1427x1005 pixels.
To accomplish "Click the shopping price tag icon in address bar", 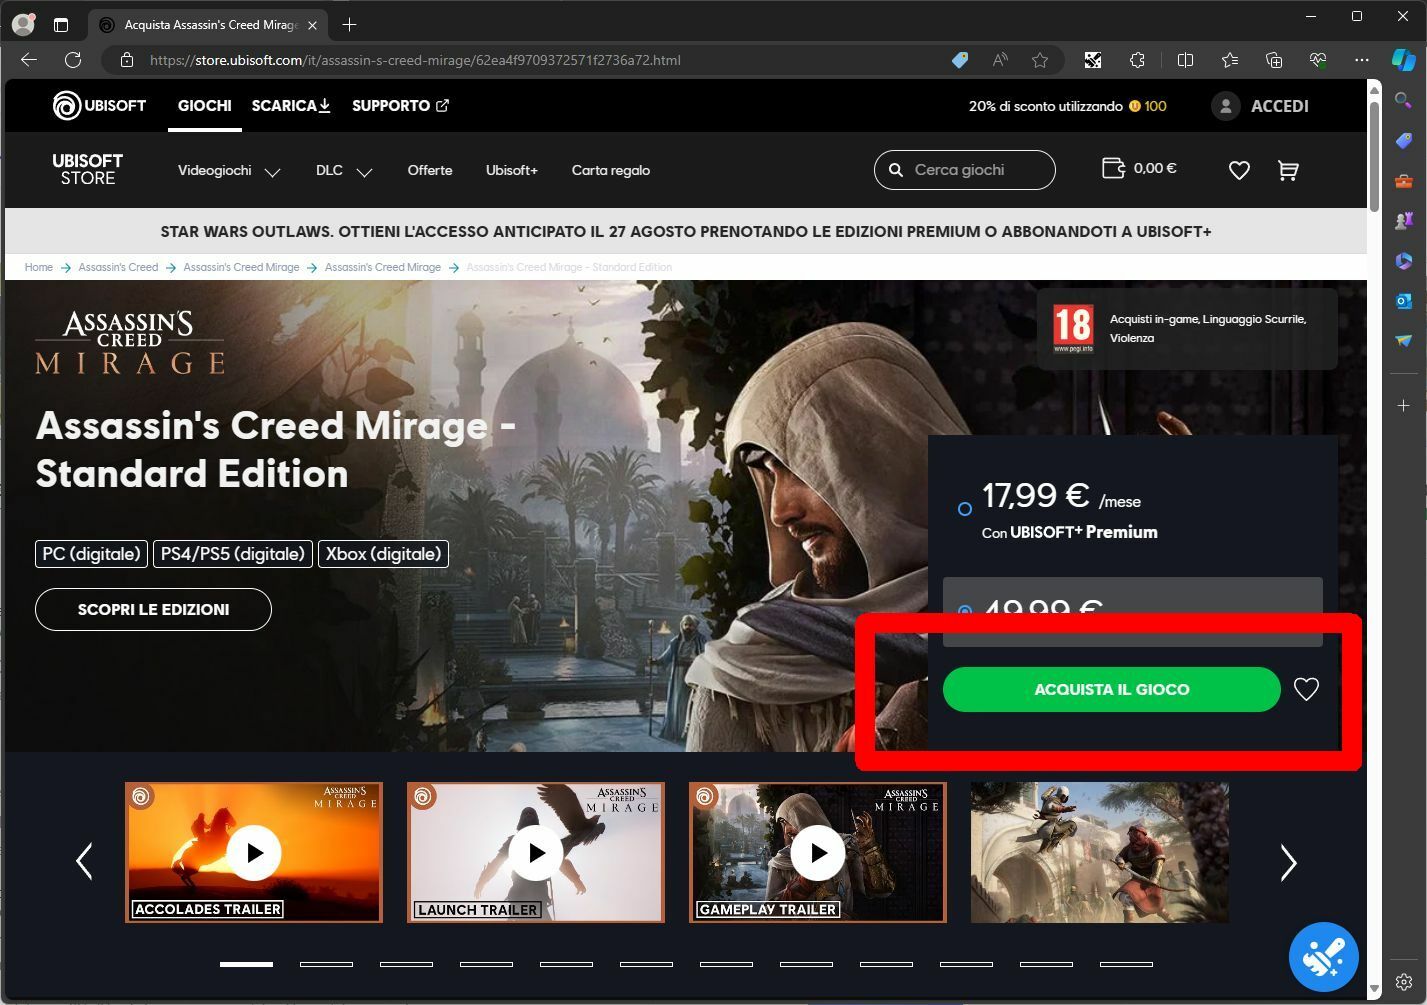I will [x=960, y=60].
